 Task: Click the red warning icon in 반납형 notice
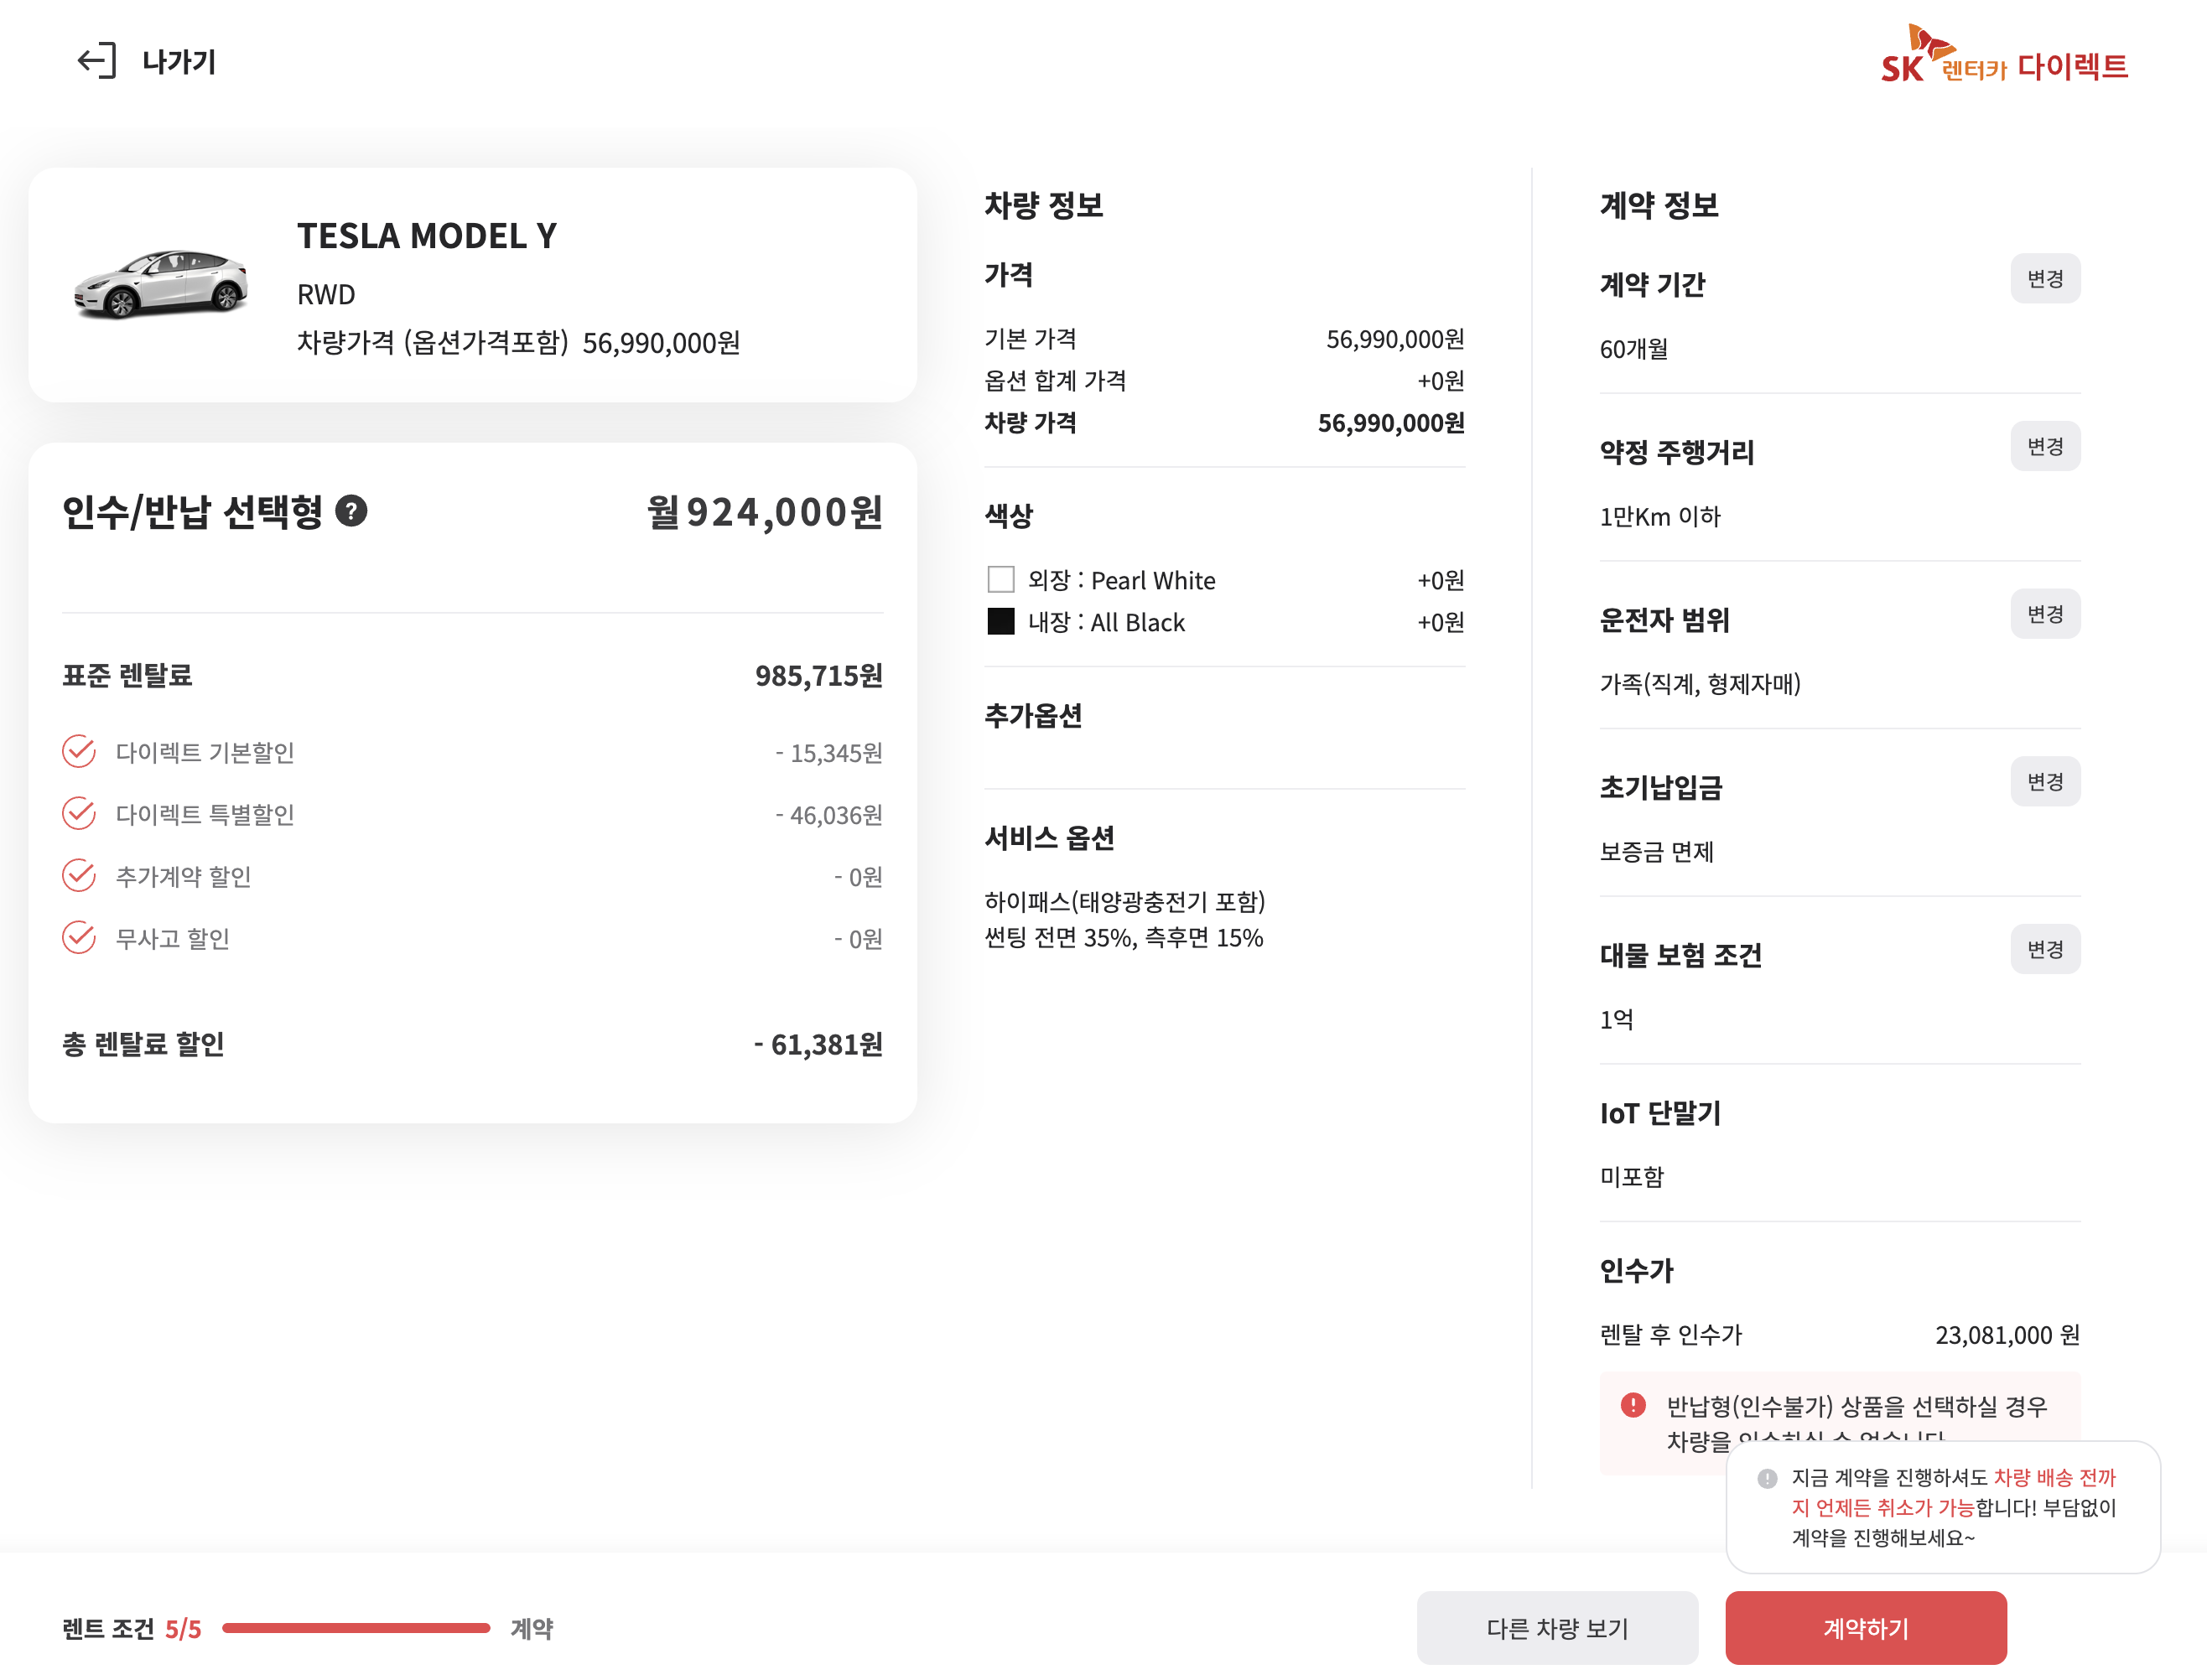pos(1633,1405)
